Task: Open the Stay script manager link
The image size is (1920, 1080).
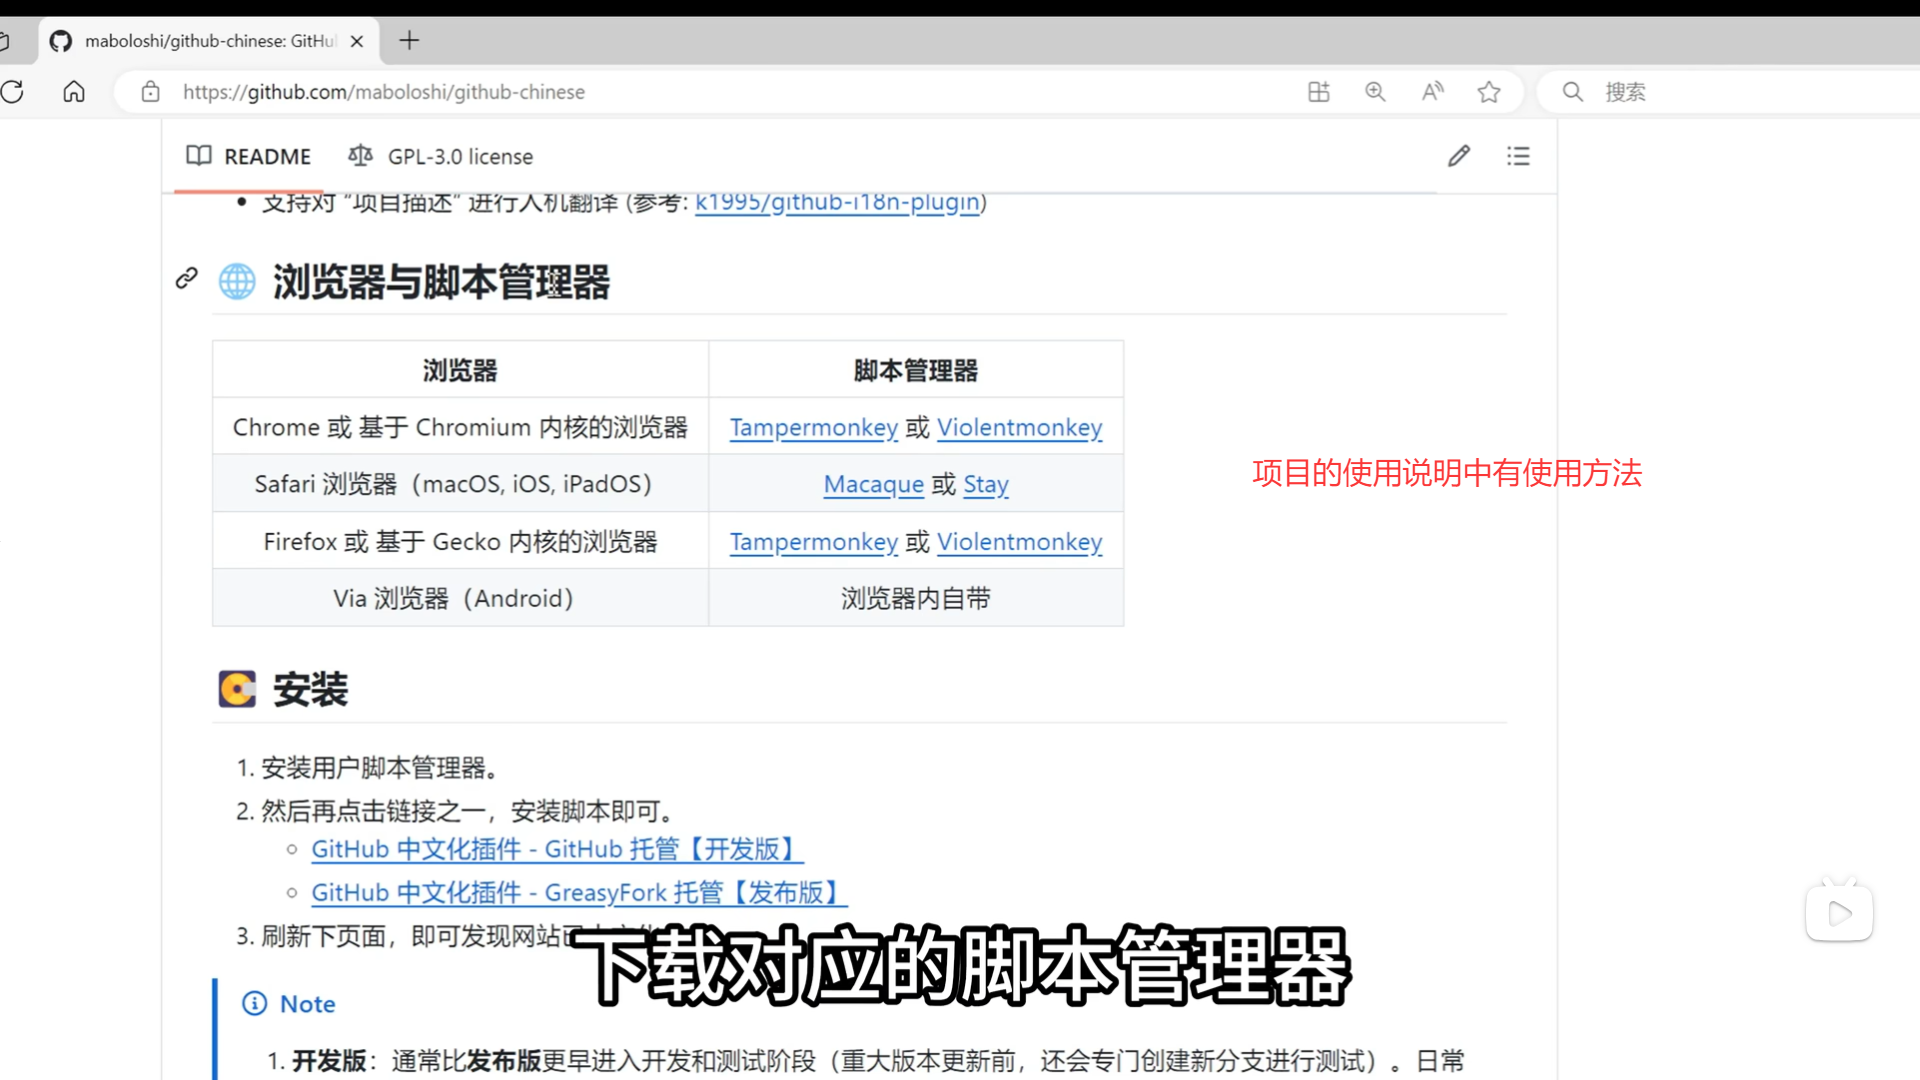Action: point(985,485)
